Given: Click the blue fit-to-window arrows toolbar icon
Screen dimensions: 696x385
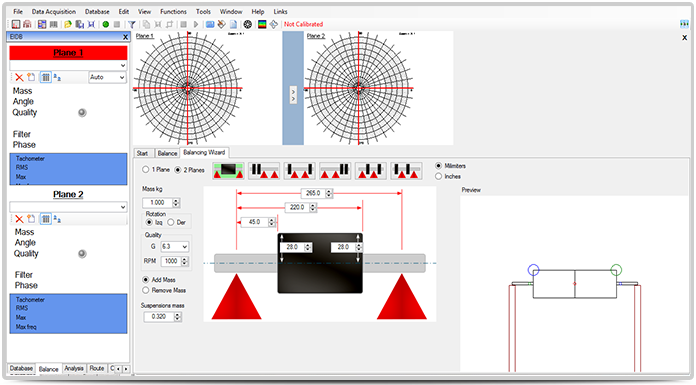Looking at the screenshot, I should [x=91, y=24].
